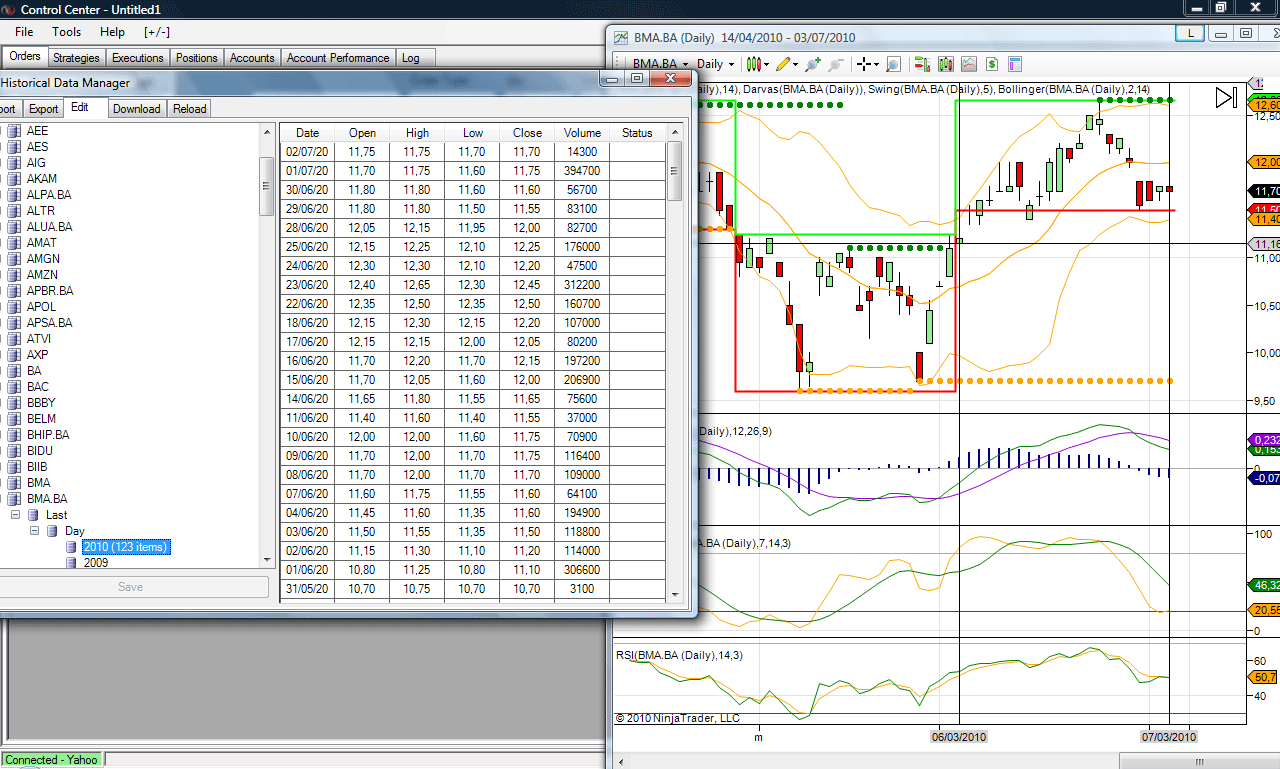This screenshot has width=1280, height=769.
Task: Click the database icon beside the Day node
Action: tap(52, 531)
